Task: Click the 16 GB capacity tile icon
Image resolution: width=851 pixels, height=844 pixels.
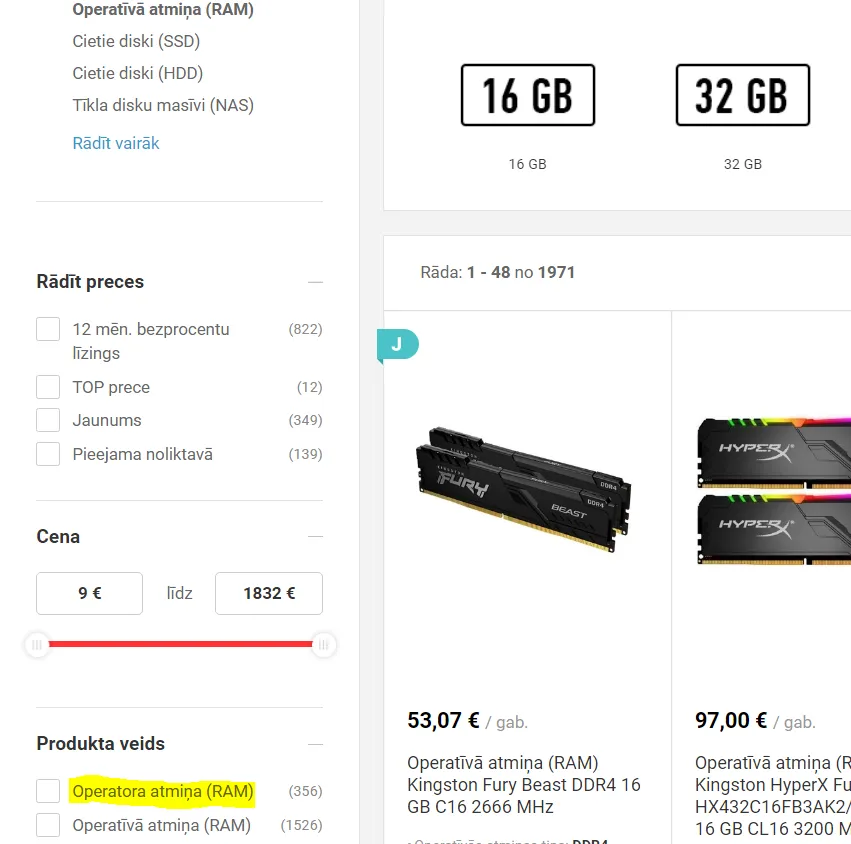Action: (x=528, y=95)
